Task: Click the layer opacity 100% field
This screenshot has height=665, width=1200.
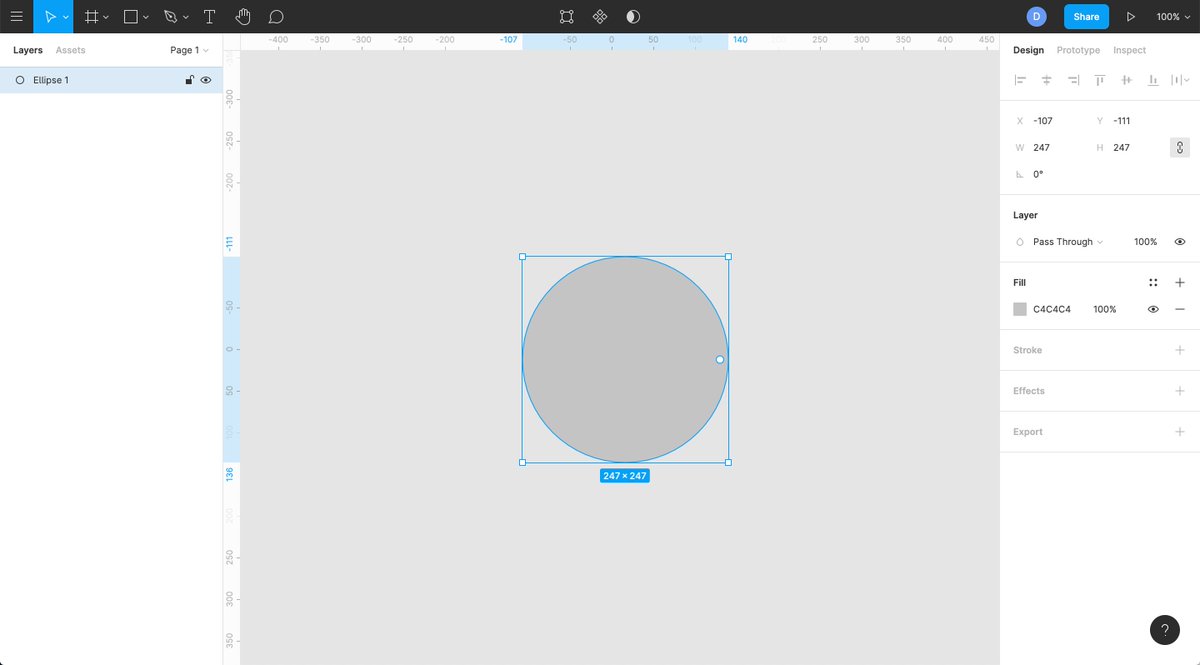Action: point(1146,242)
